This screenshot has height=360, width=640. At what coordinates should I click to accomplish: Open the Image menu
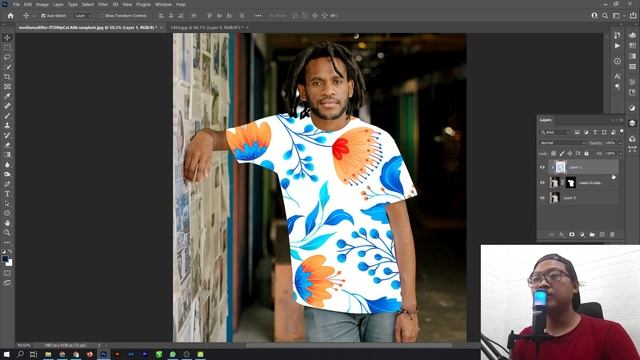[42, 4]
